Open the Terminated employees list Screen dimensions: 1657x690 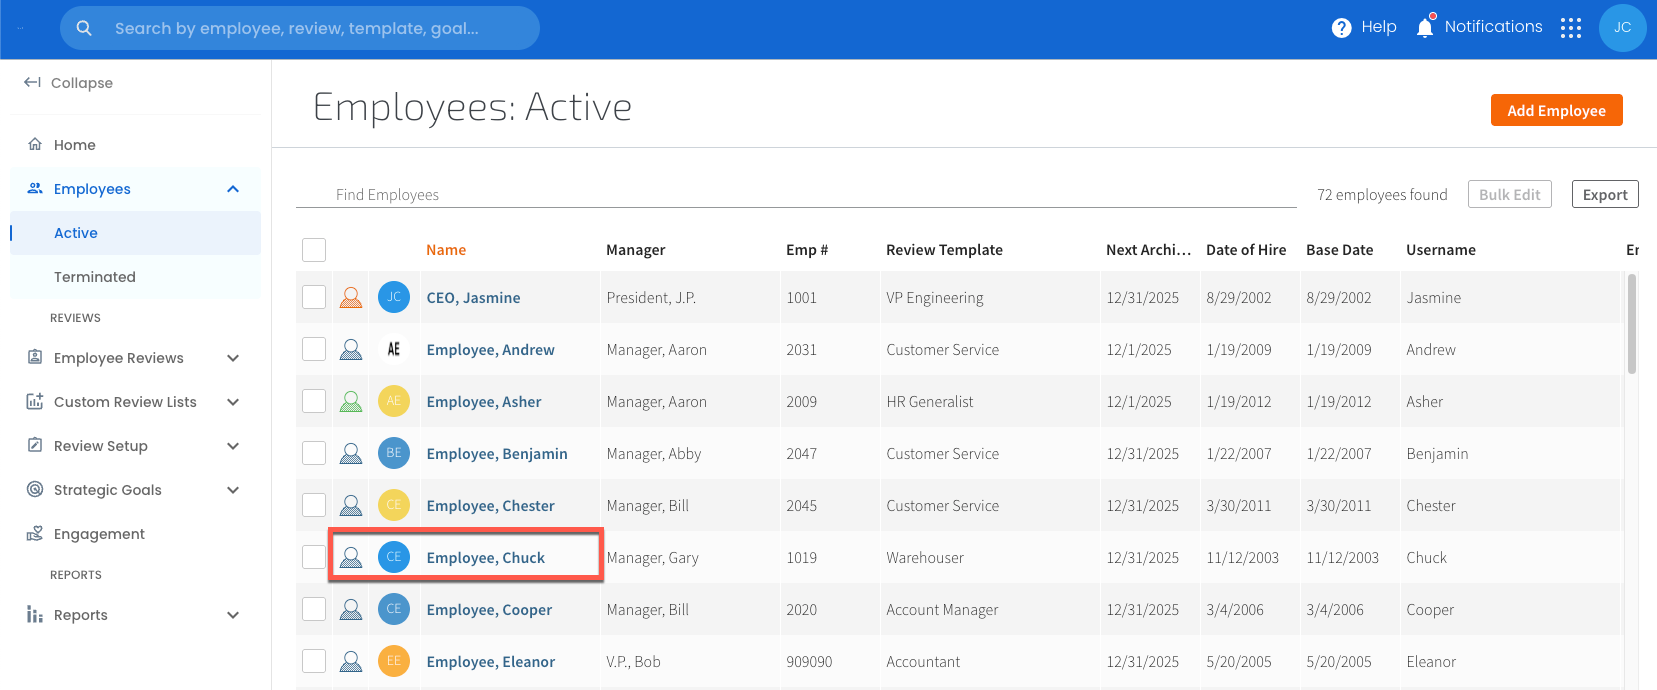pyautogui.click(x=95, y=277)
